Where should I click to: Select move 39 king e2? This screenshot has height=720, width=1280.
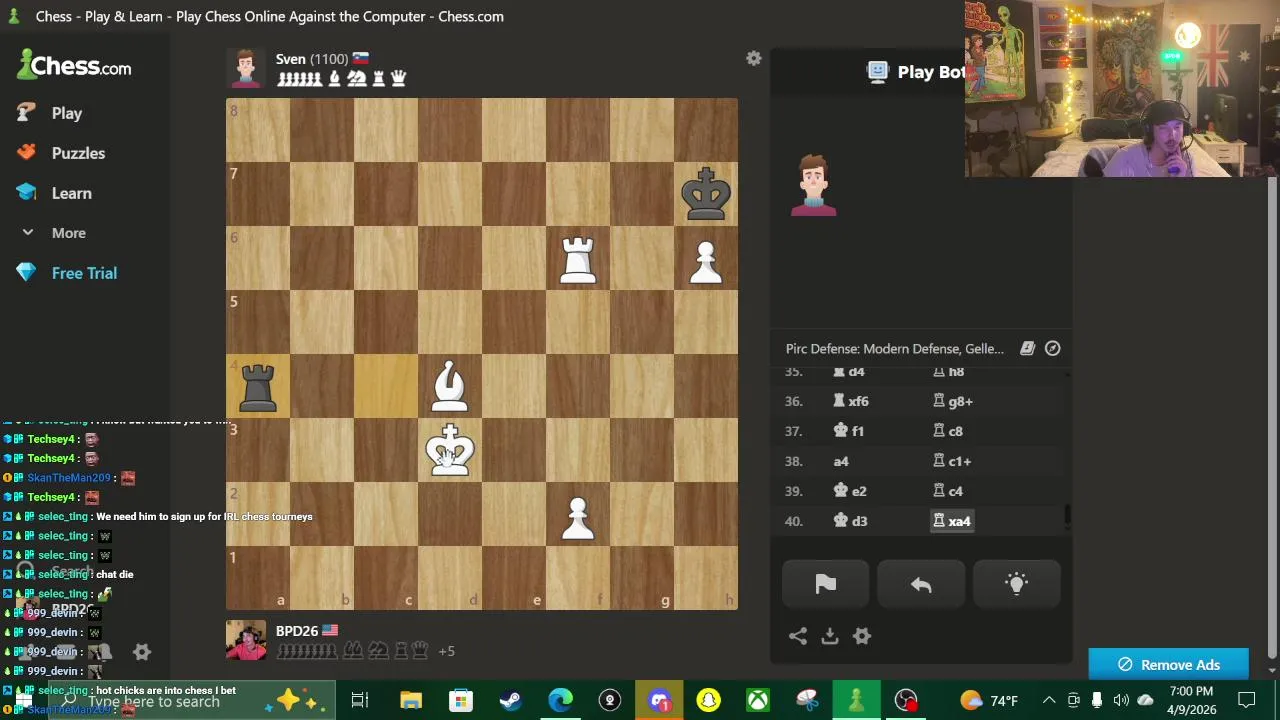(850, 491)
